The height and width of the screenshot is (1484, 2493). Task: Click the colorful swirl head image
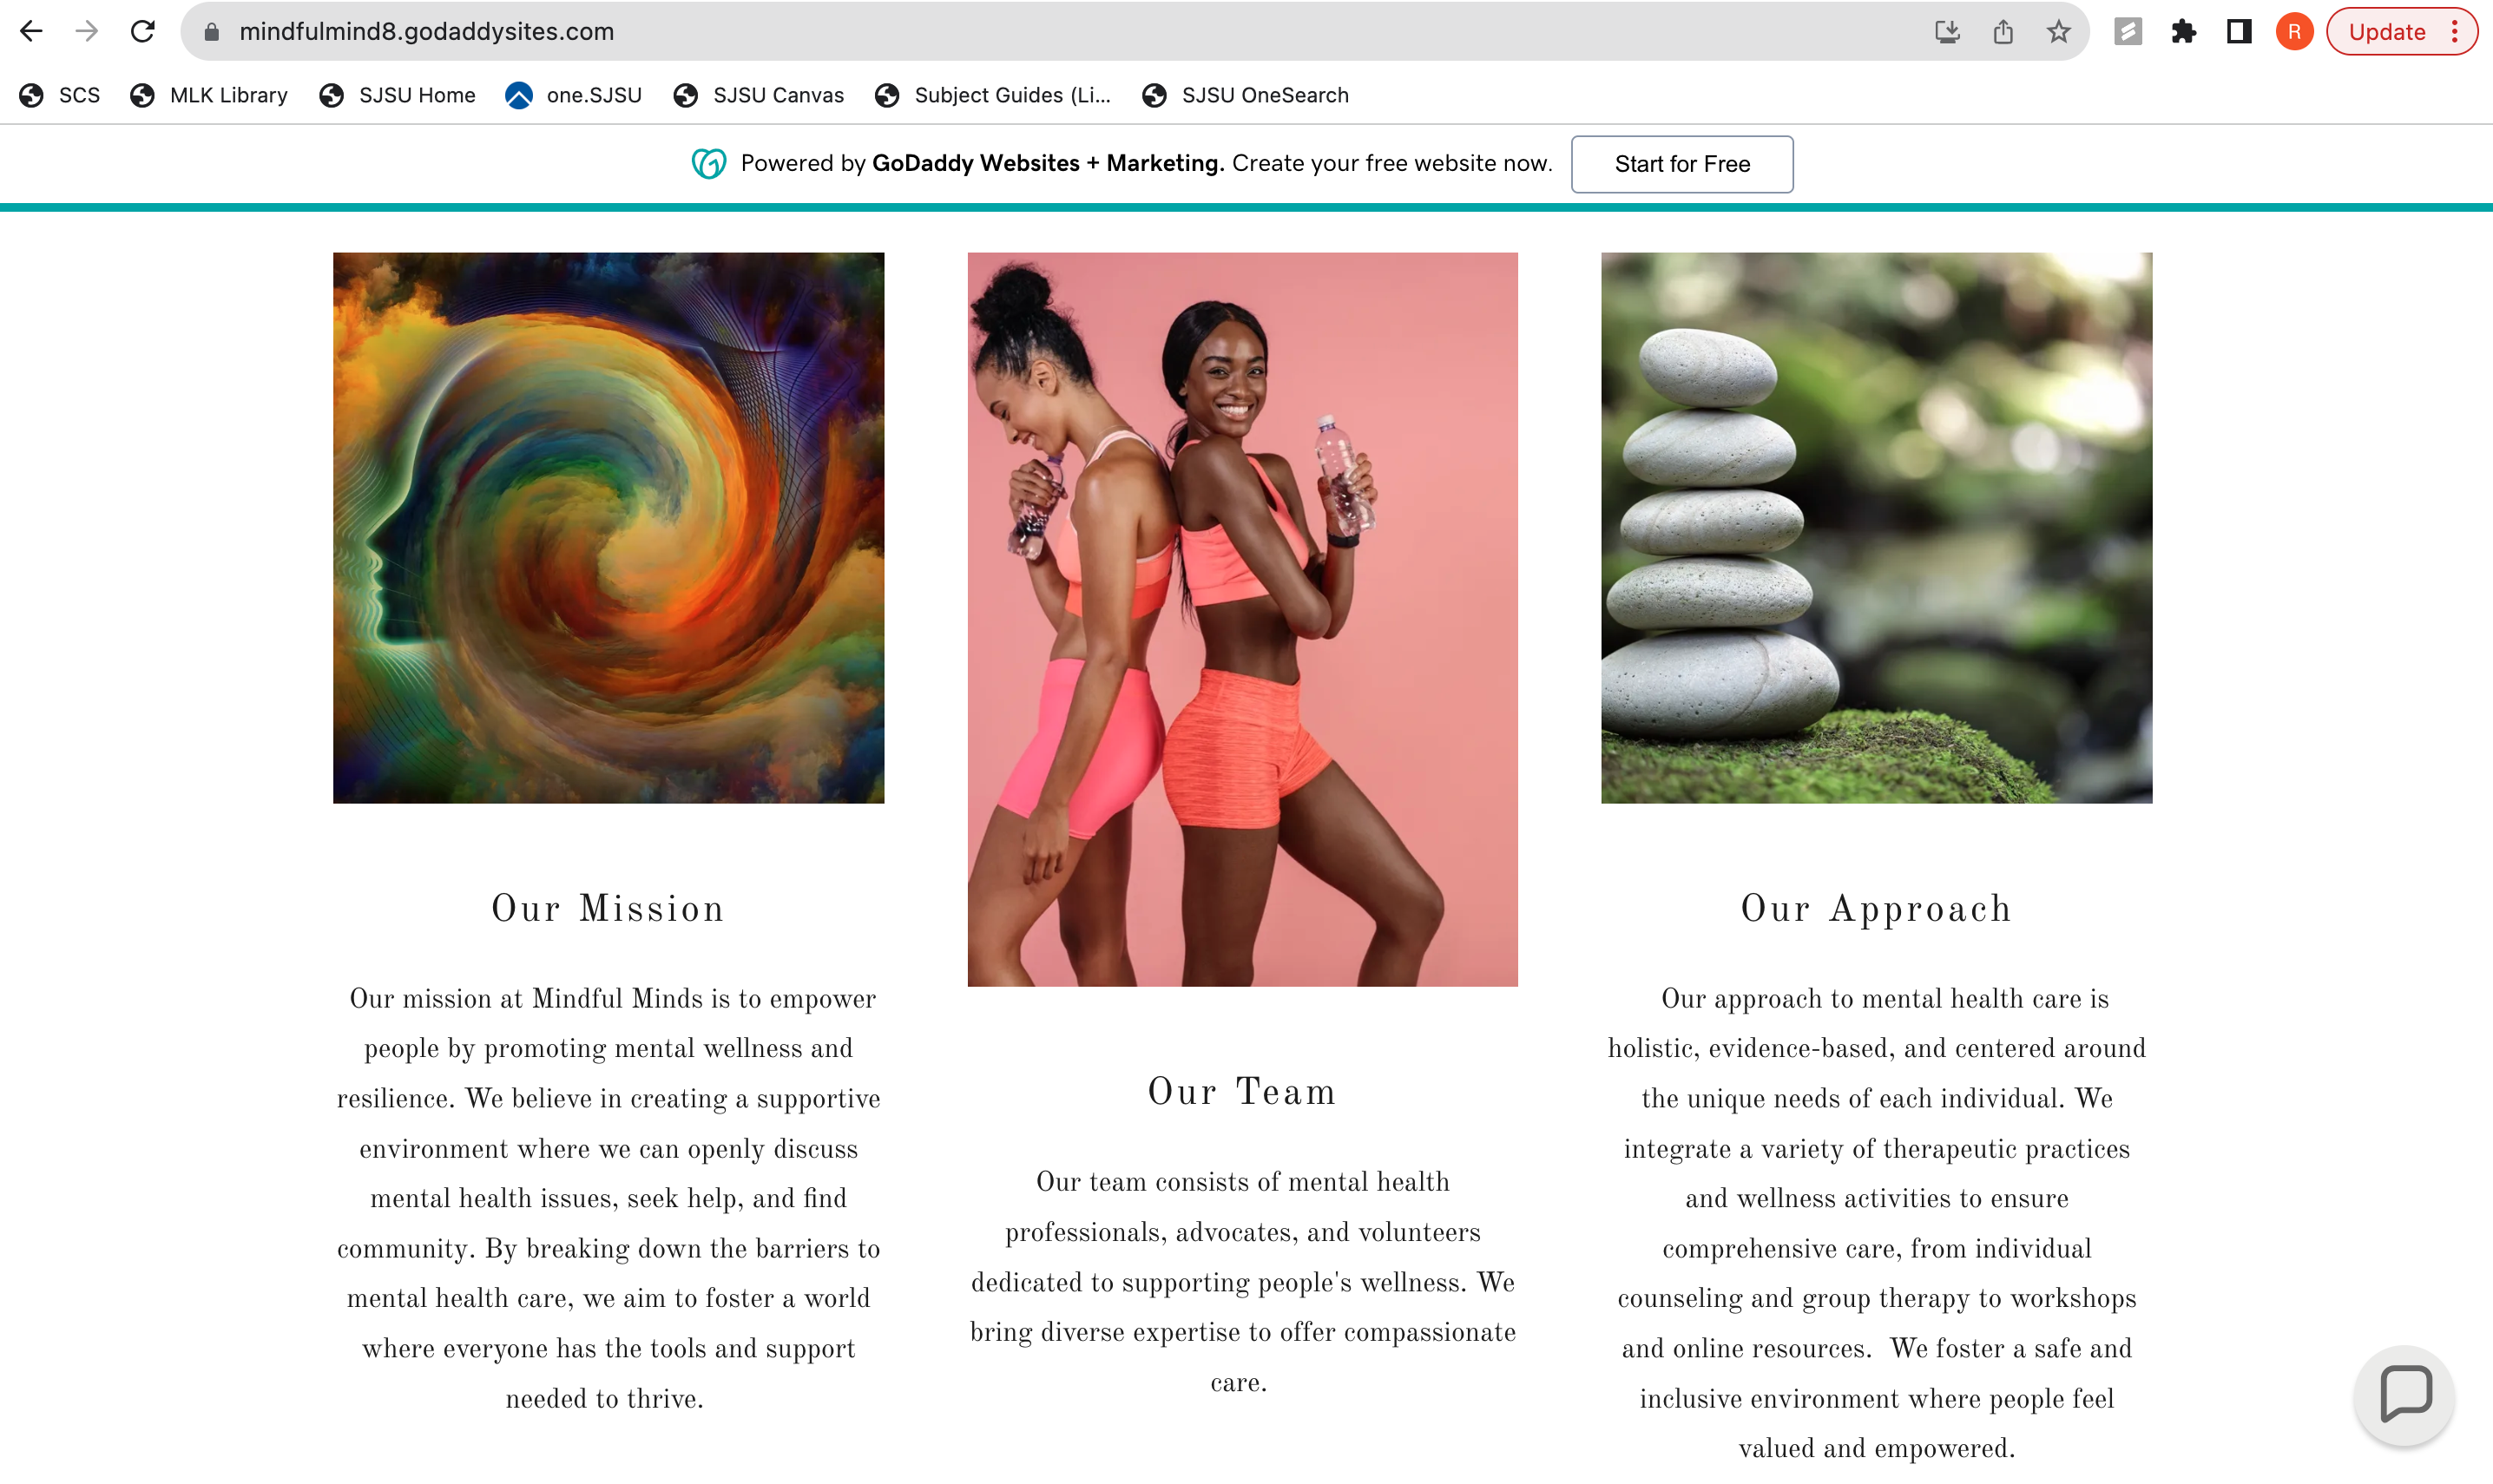pyautogui.click(x=608, y=527)
